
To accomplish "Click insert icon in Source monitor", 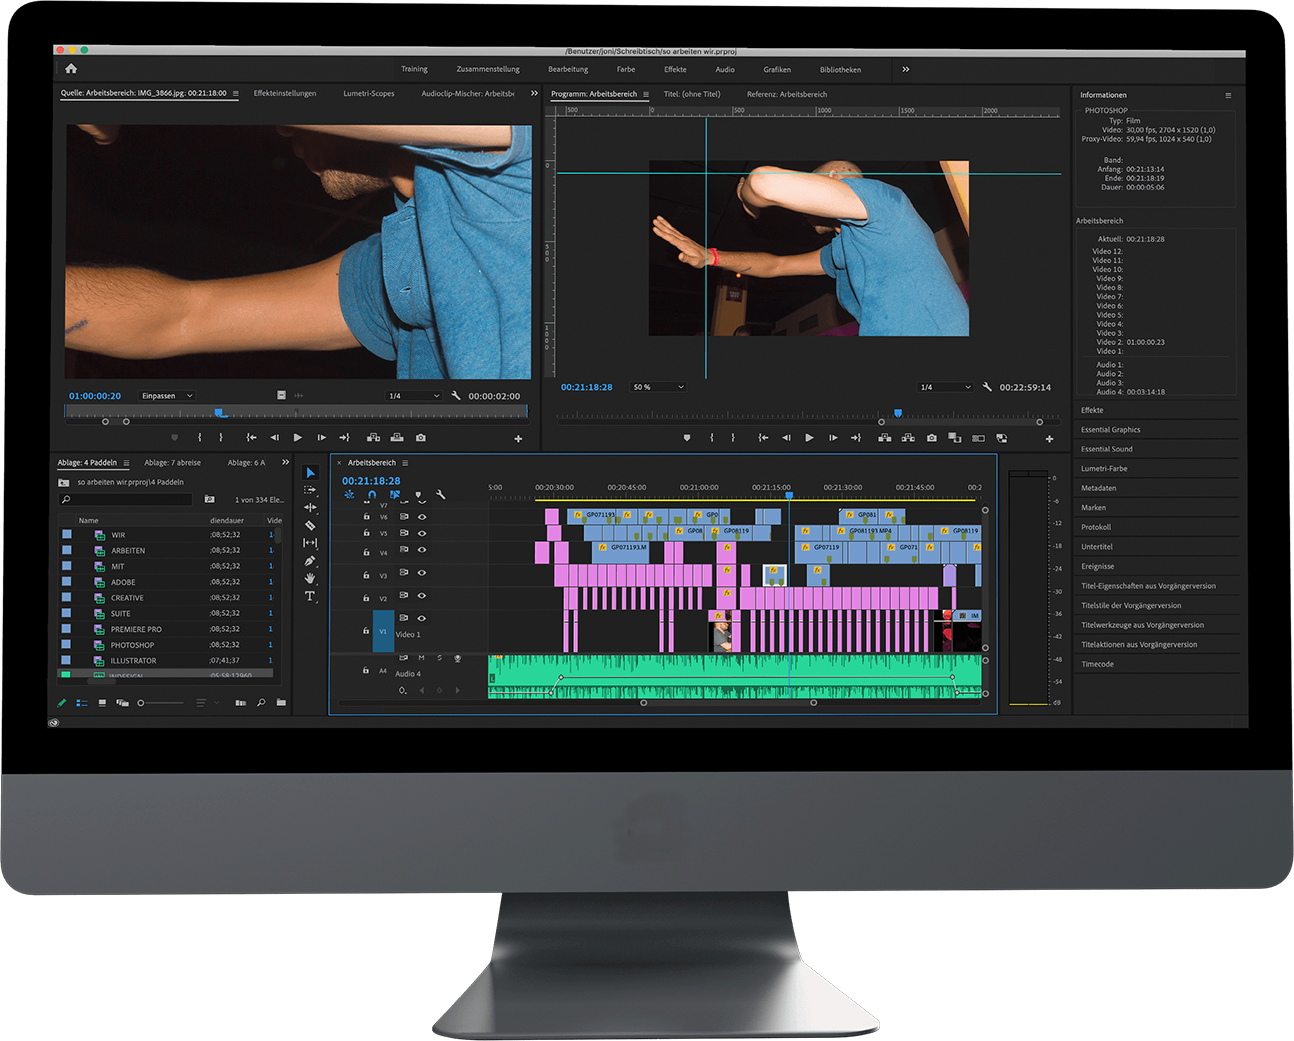I will (x=373, y=438).
